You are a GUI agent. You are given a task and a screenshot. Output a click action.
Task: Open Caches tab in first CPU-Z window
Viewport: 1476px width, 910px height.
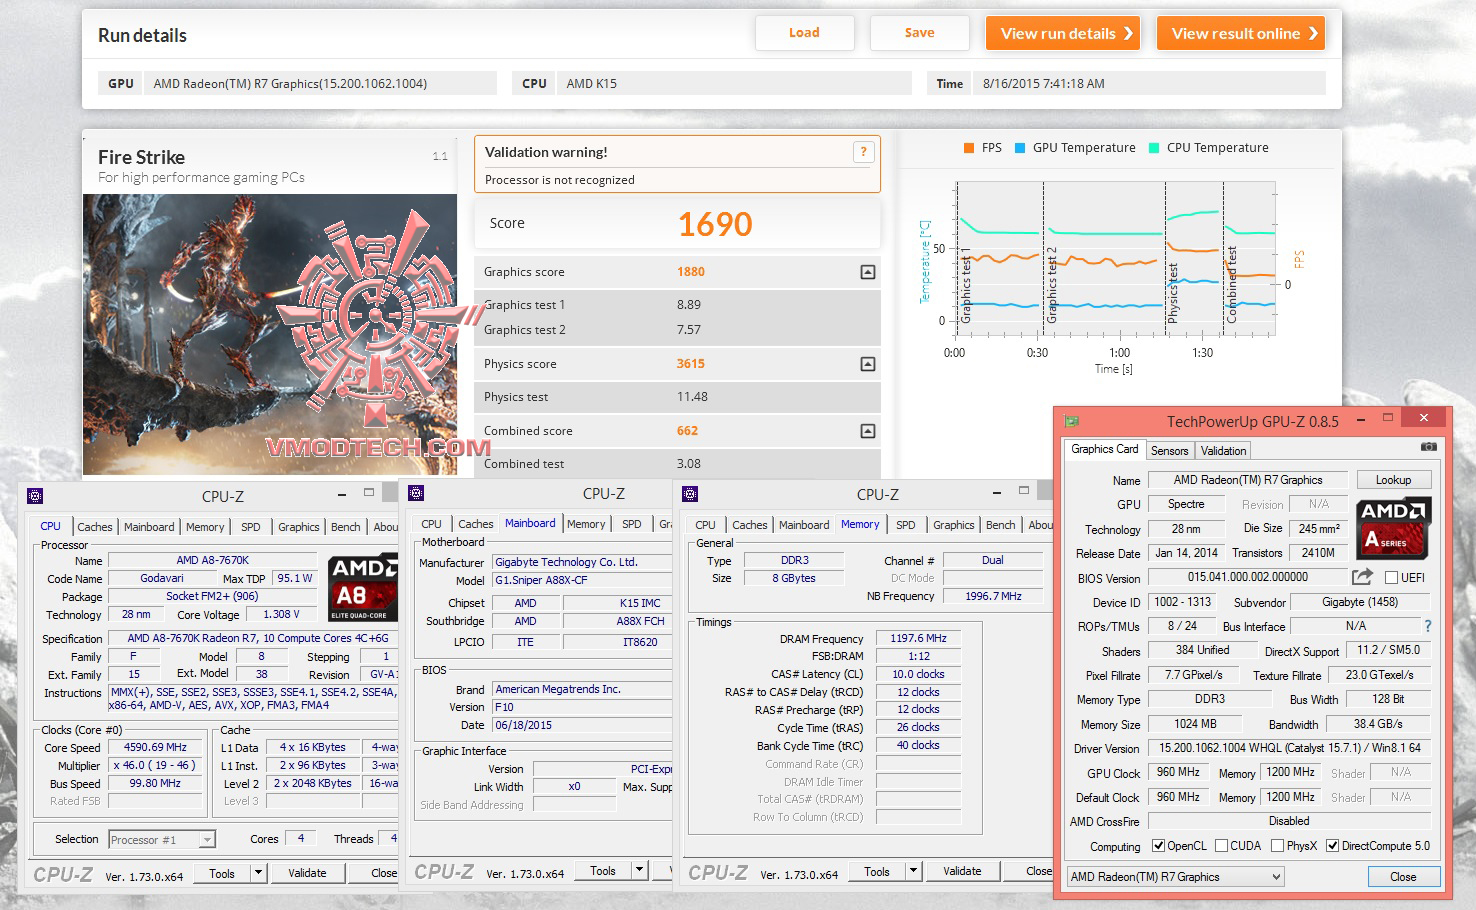(x=95, y=527)
